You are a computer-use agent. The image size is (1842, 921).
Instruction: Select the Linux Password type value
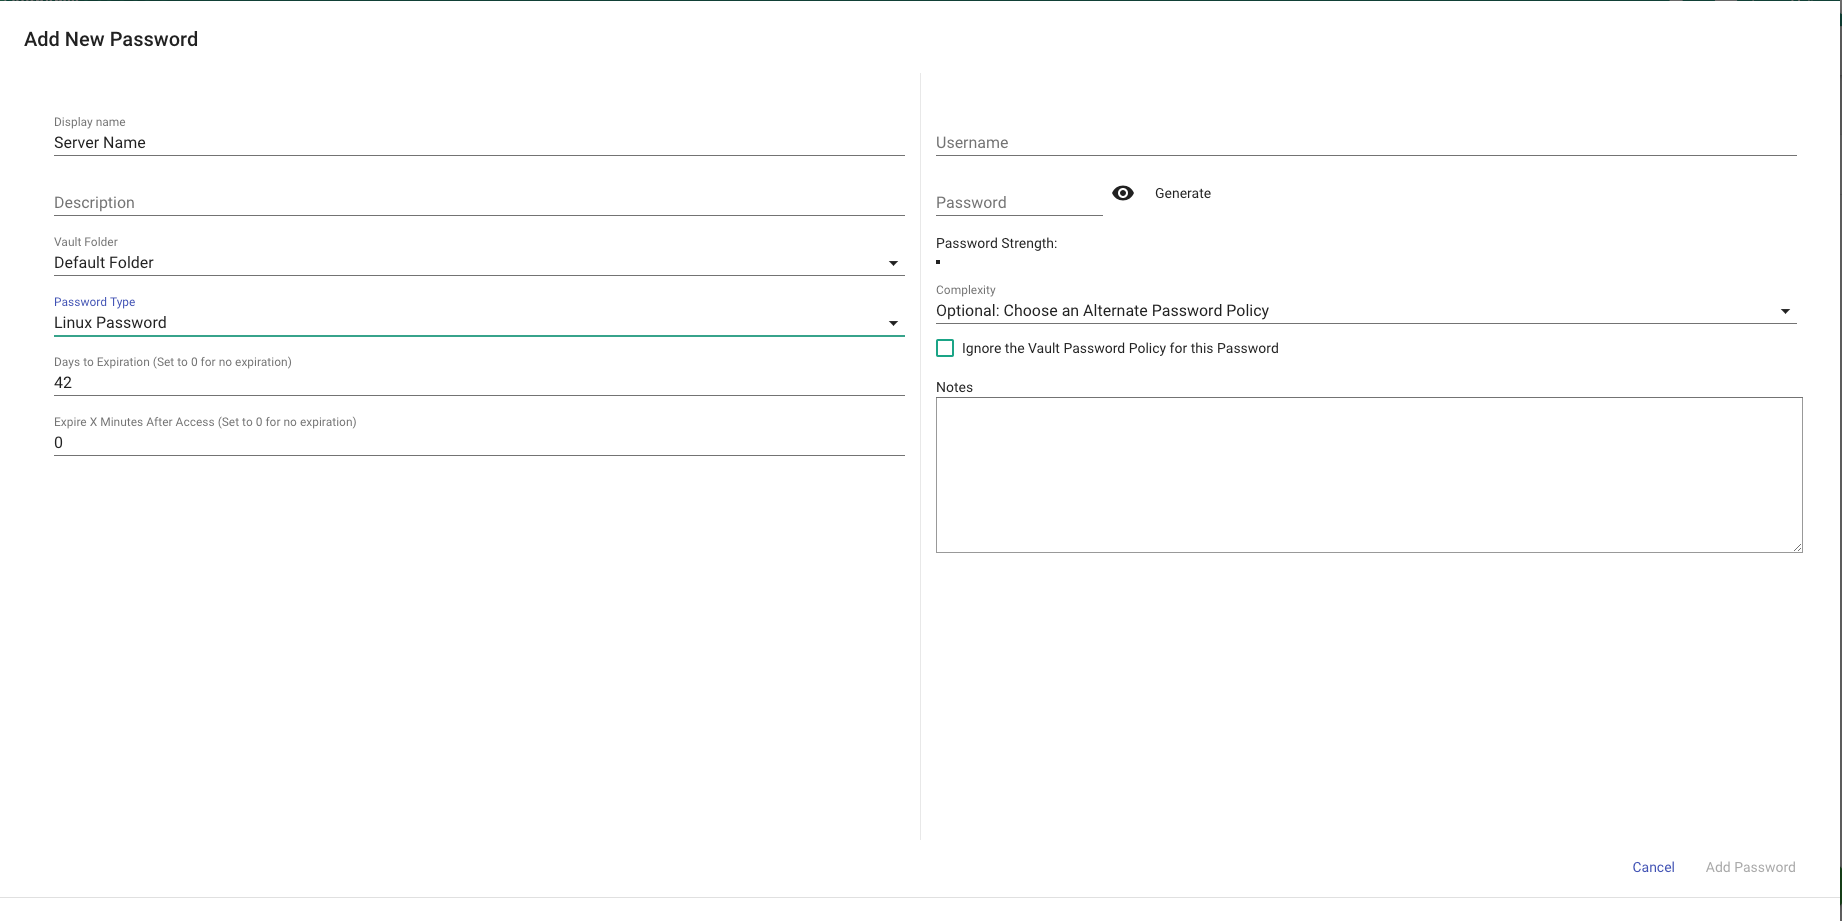(110, 323)
